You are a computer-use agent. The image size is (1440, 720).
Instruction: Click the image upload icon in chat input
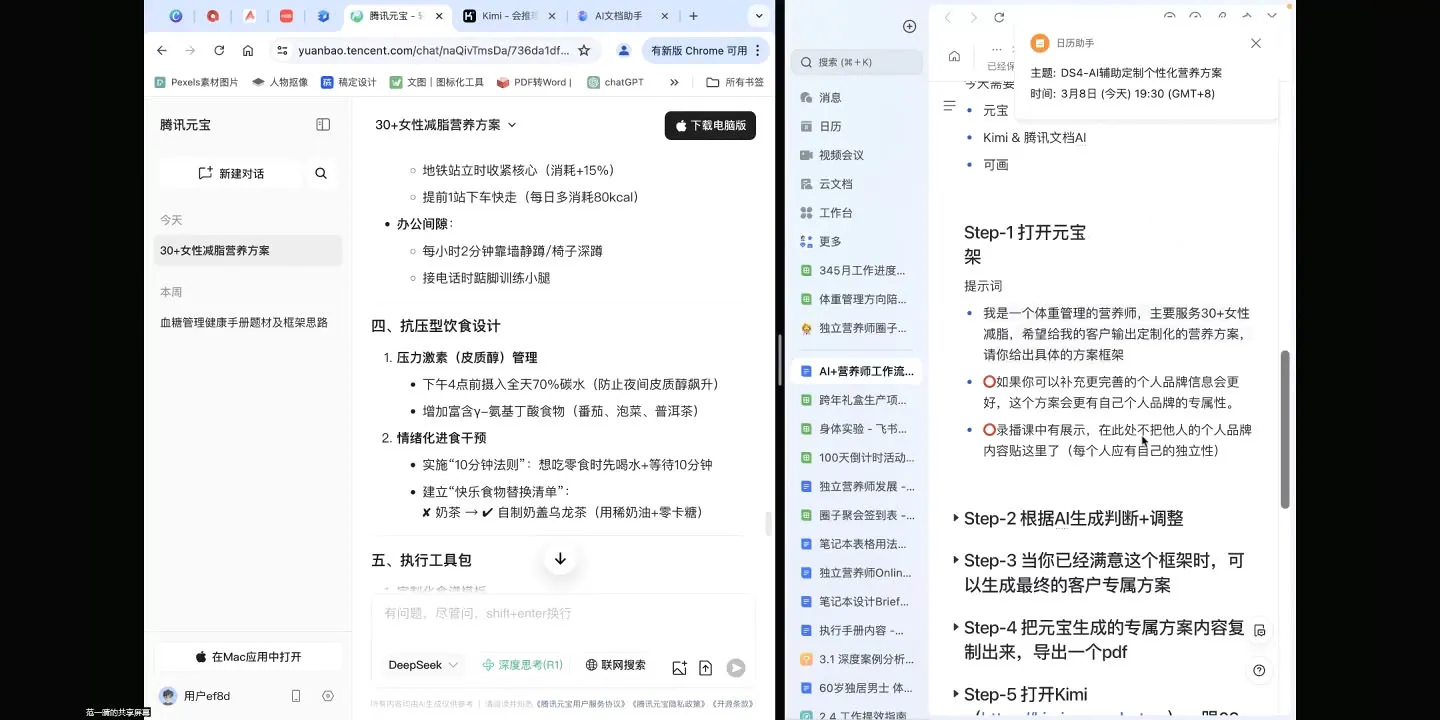point(679,666)
